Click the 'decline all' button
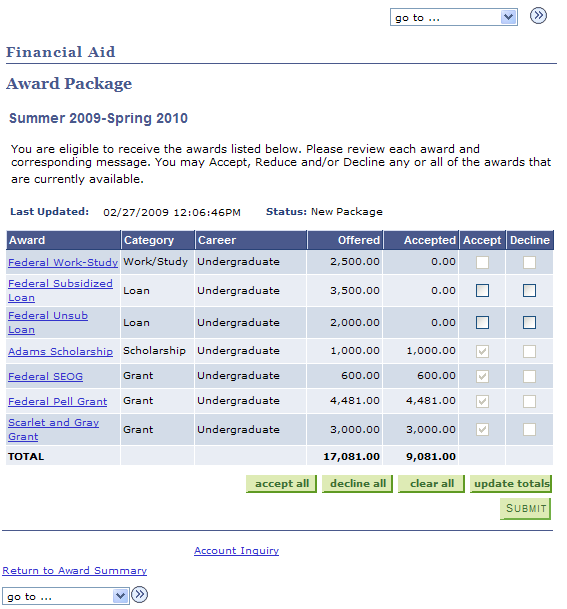The image size is (567, 609). pos(357,484)
